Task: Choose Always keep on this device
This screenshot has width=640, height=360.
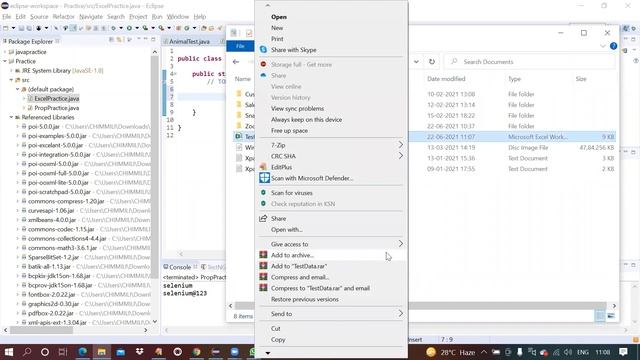Action: tap(307, 120)
